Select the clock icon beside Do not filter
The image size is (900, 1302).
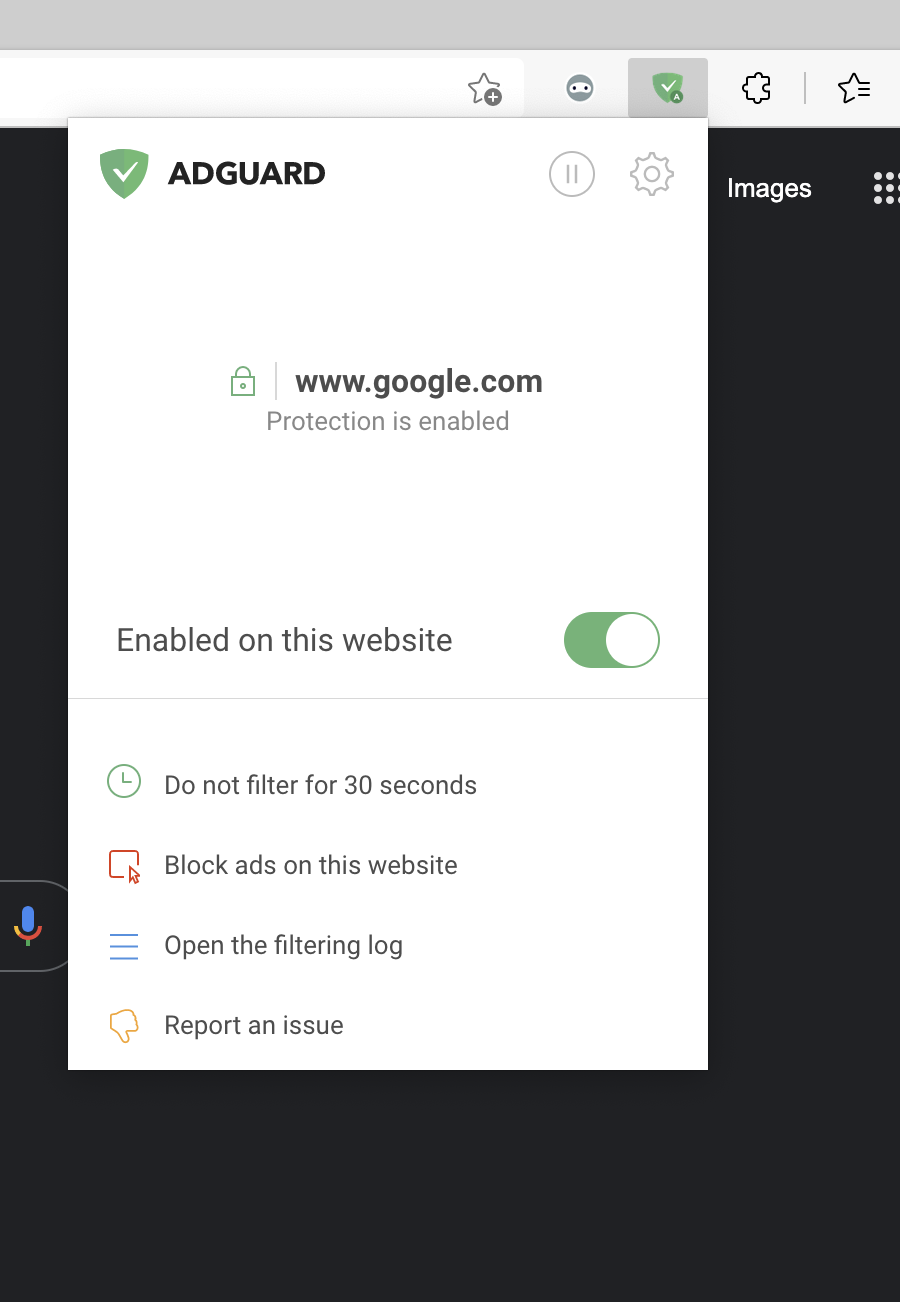click(x=123, y=781)
